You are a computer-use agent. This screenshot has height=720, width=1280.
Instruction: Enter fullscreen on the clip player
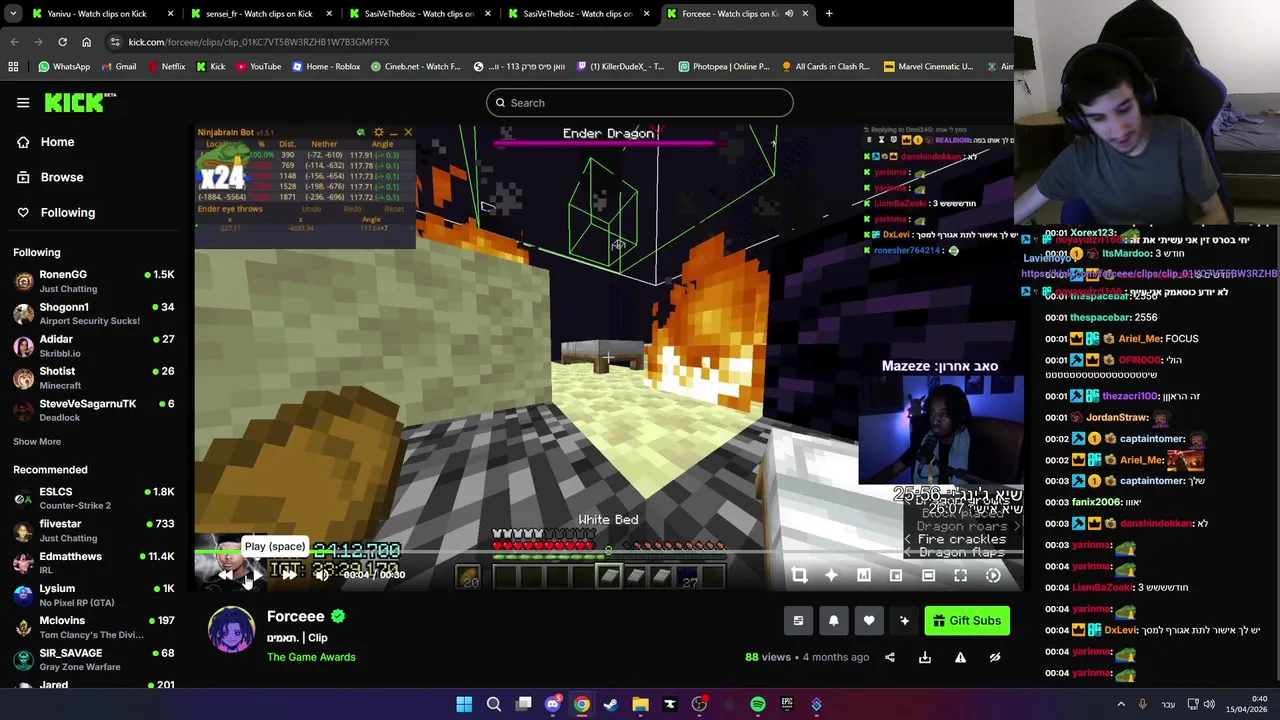tap(960, 575)
